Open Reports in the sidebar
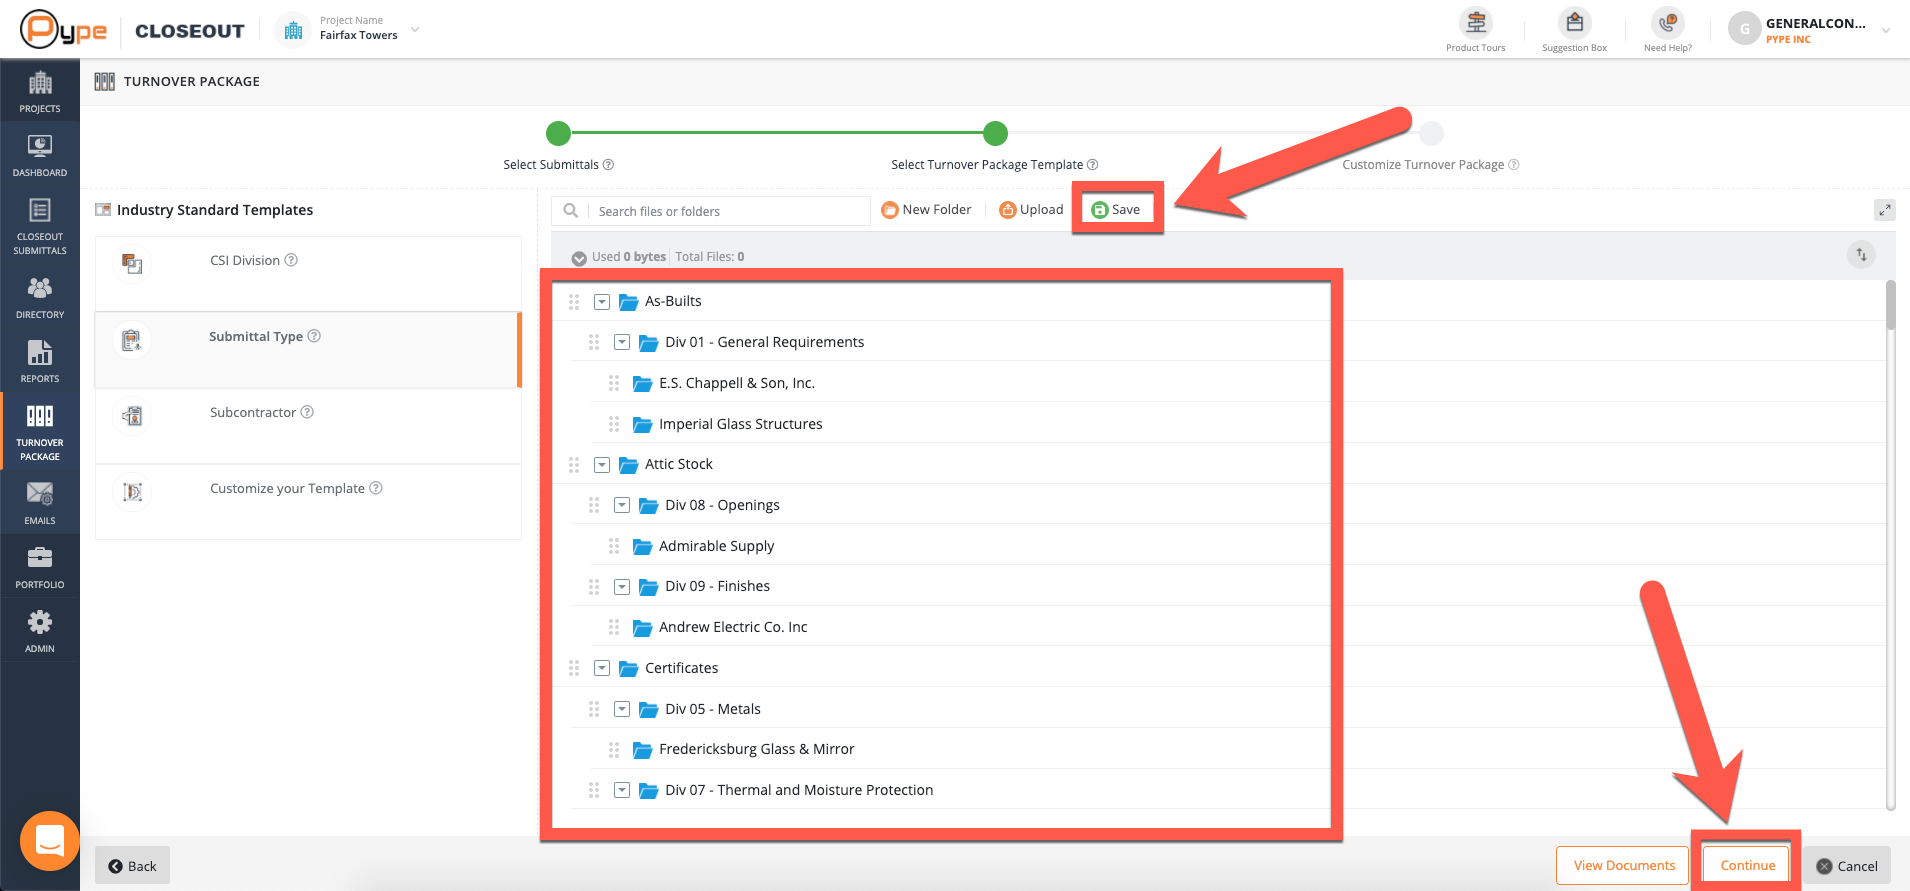This screenshot has width=1910, height=891. (40, 361)
